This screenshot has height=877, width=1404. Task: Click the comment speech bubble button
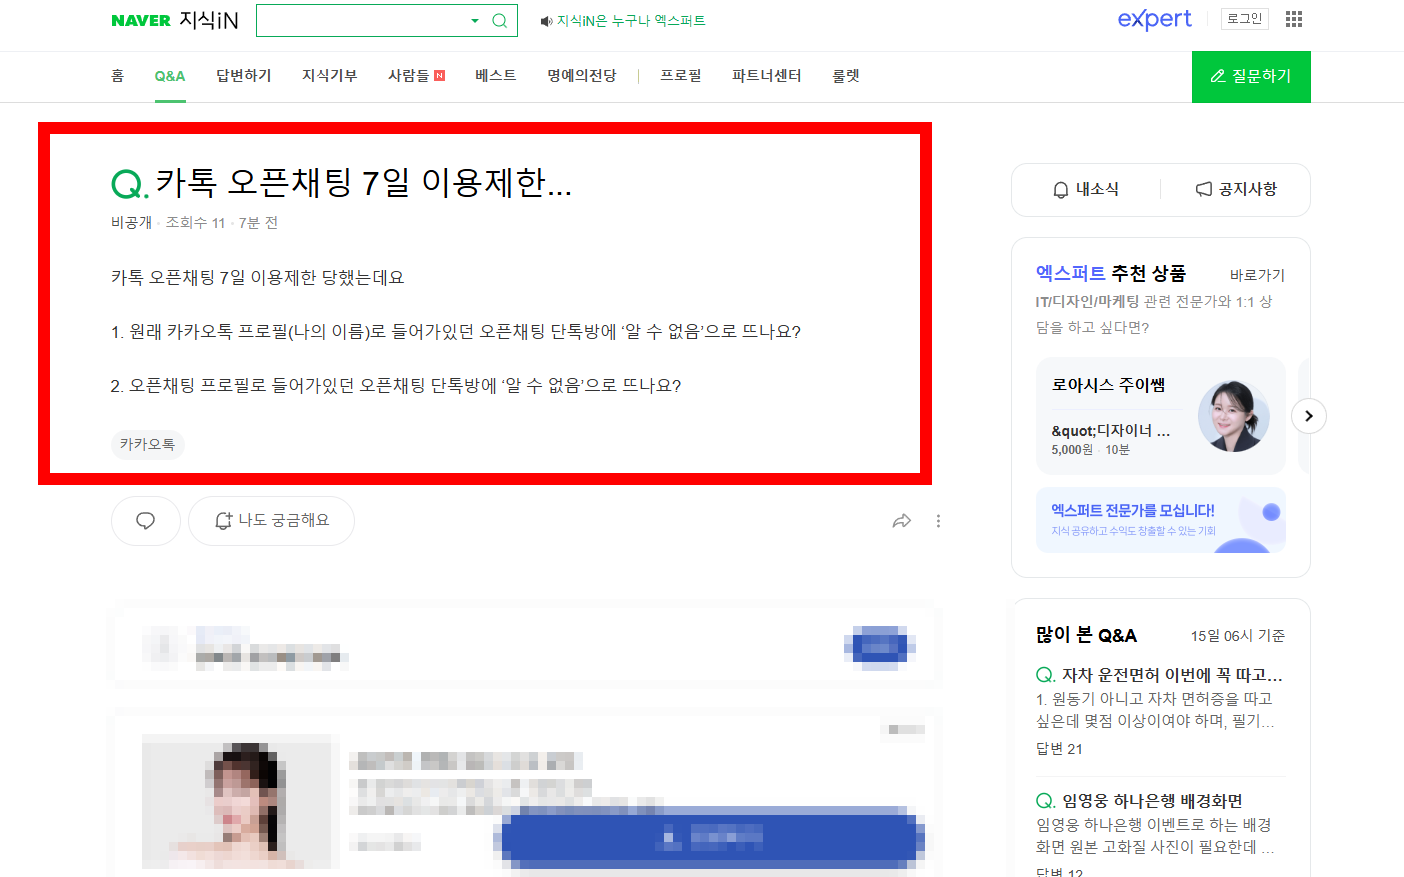click(146, 521)
